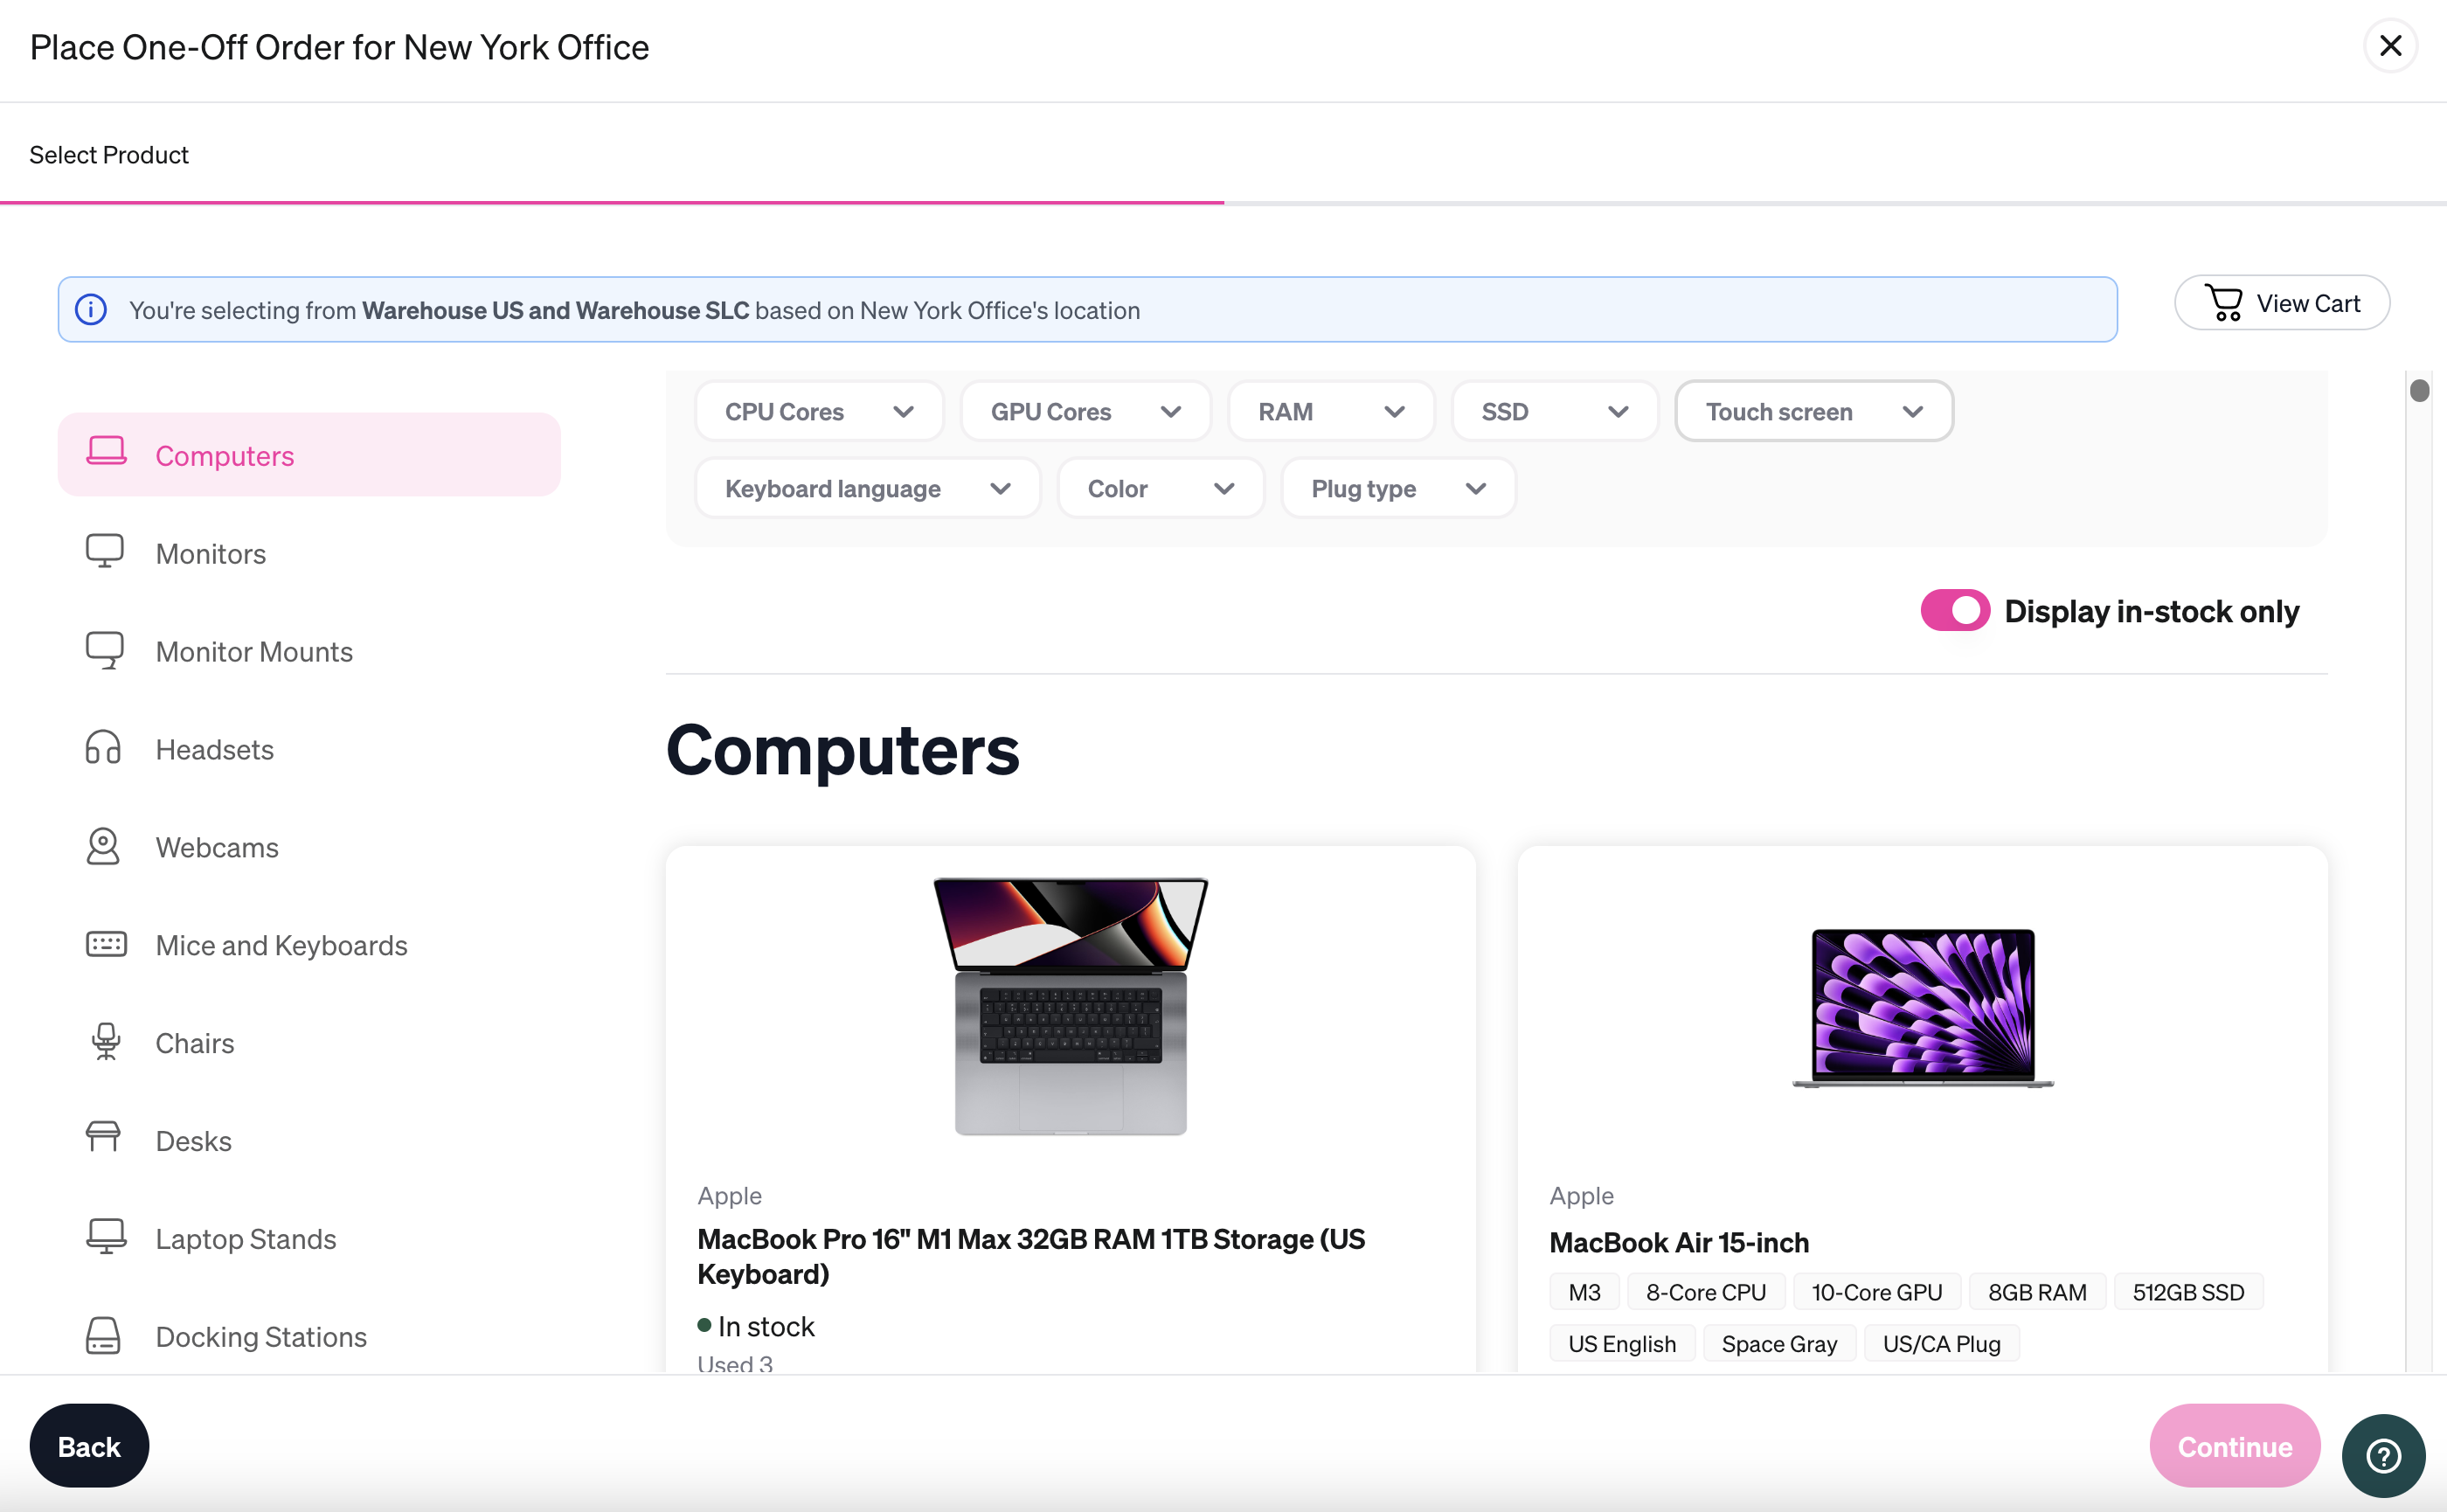Click the Desks icon
This screenshot has width=2447, height=1512.
click(103, 1137)
